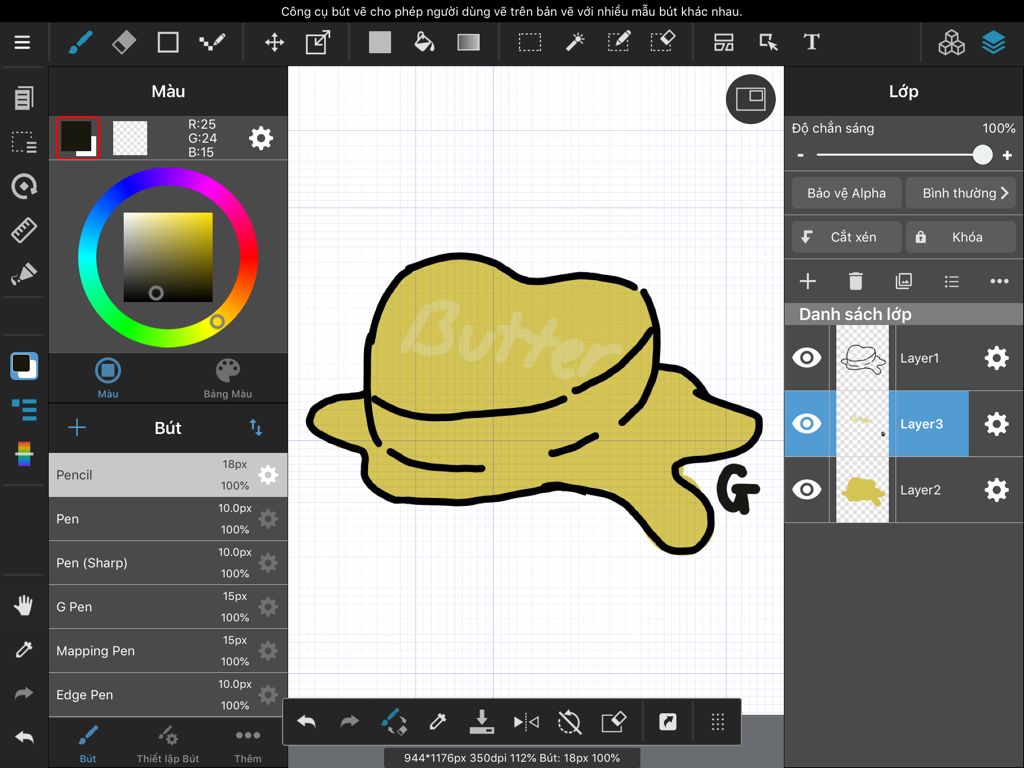Select the Hand pan tool
1024x768 pixels.
pos(24,605)
